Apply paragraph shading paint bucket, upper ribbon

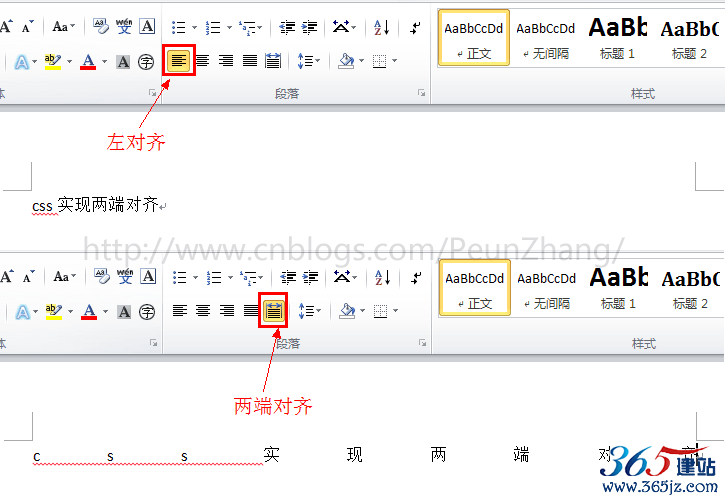(x=347, y=61)
